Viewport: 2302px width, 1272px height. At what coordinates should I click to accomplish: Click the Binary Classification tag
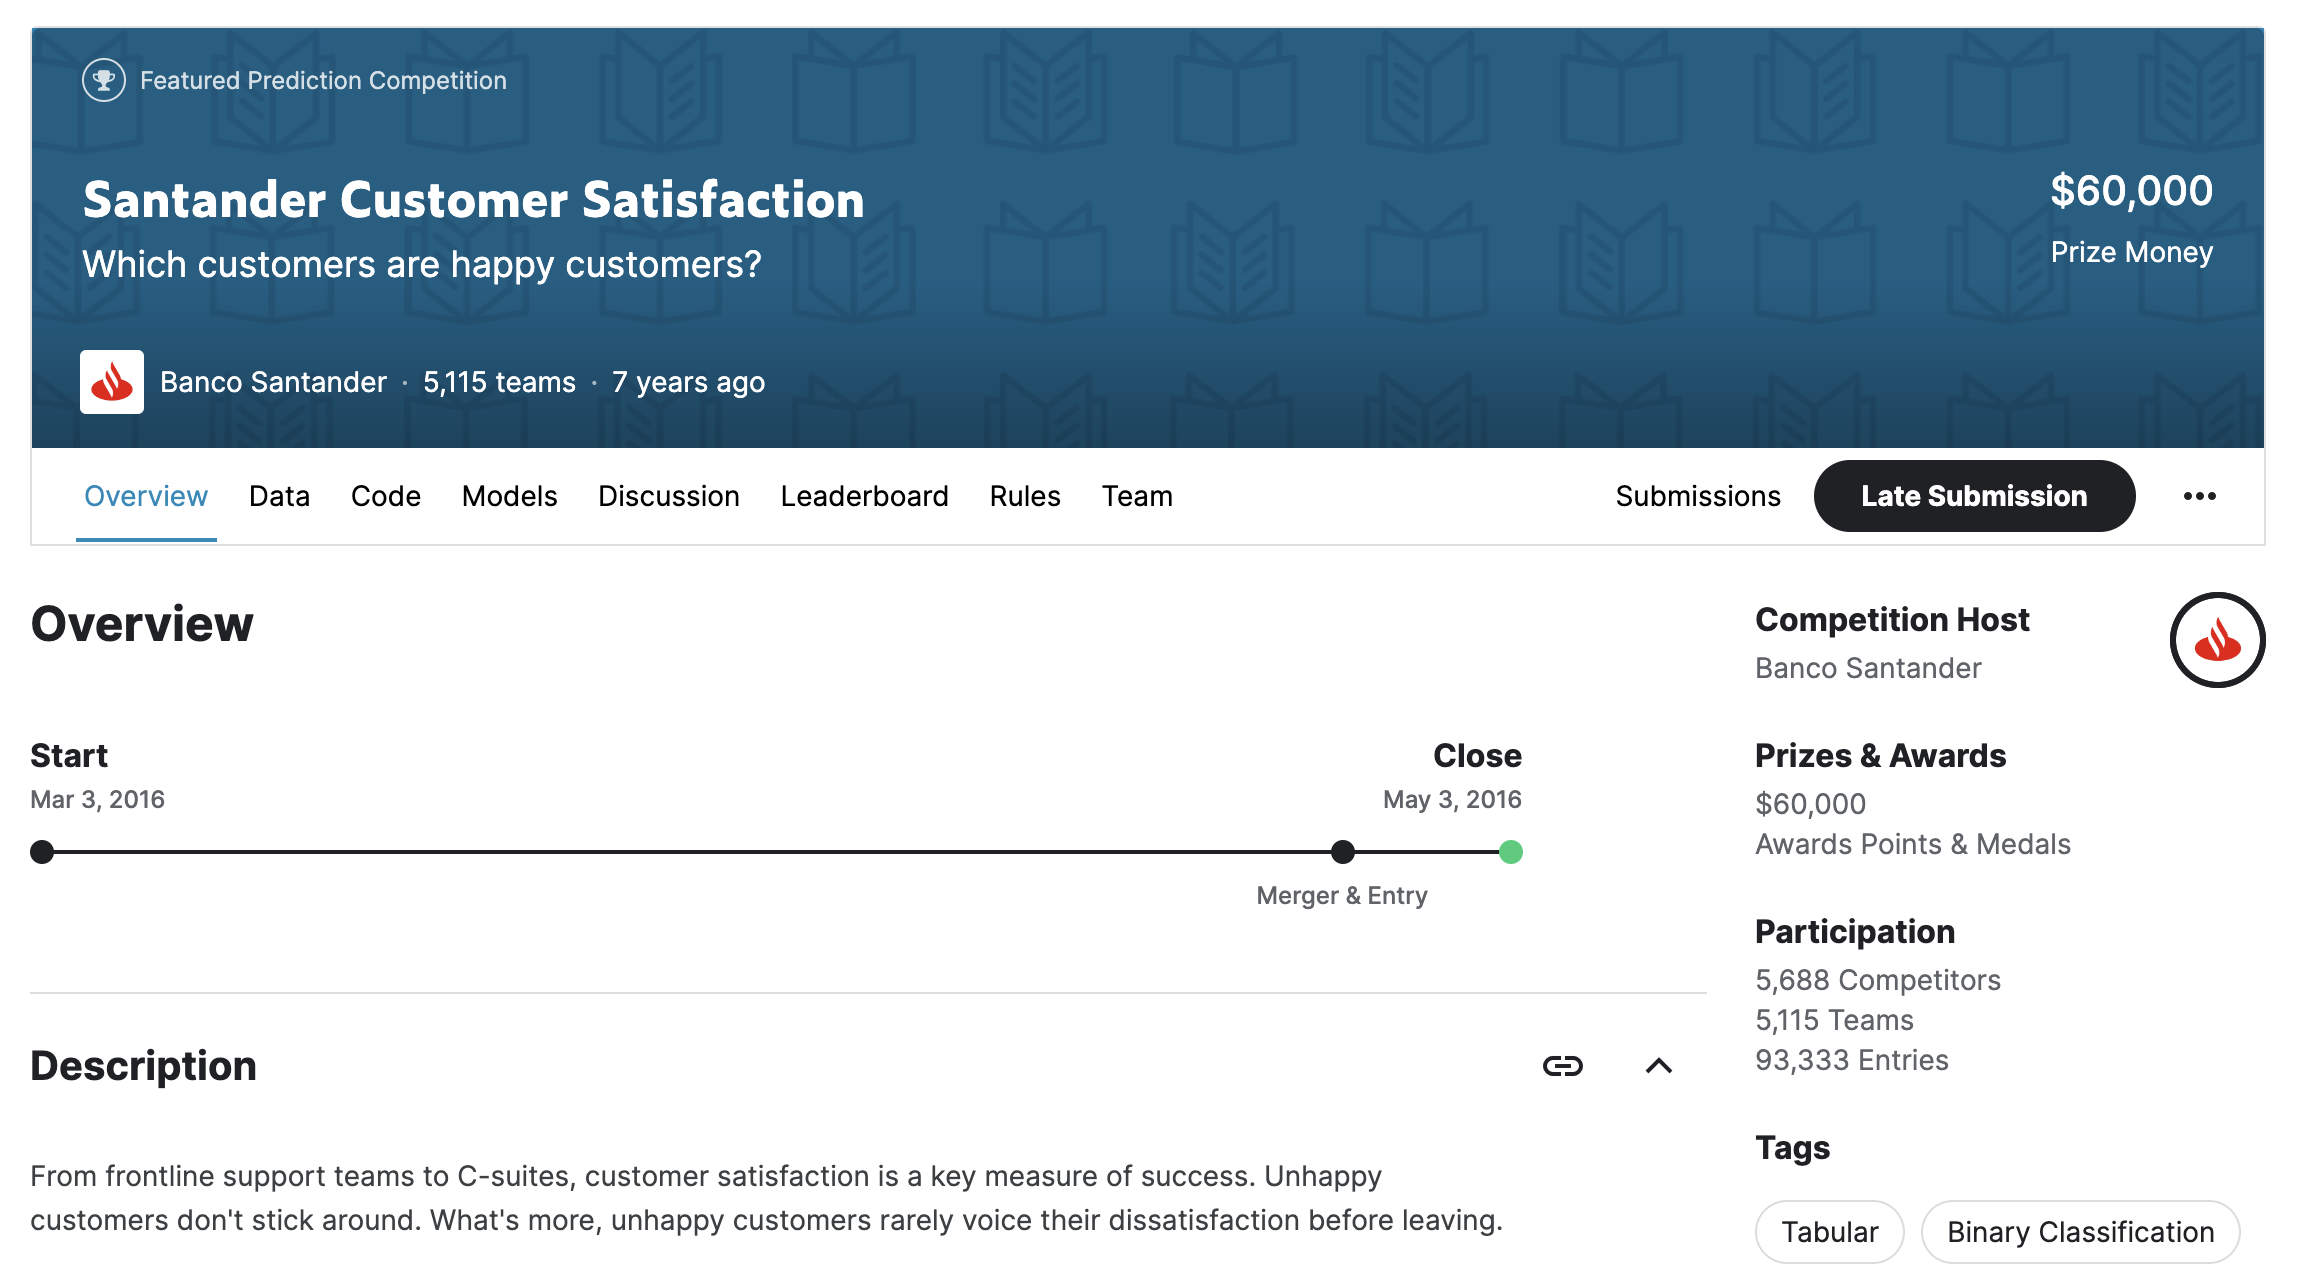(2080, 1232)
